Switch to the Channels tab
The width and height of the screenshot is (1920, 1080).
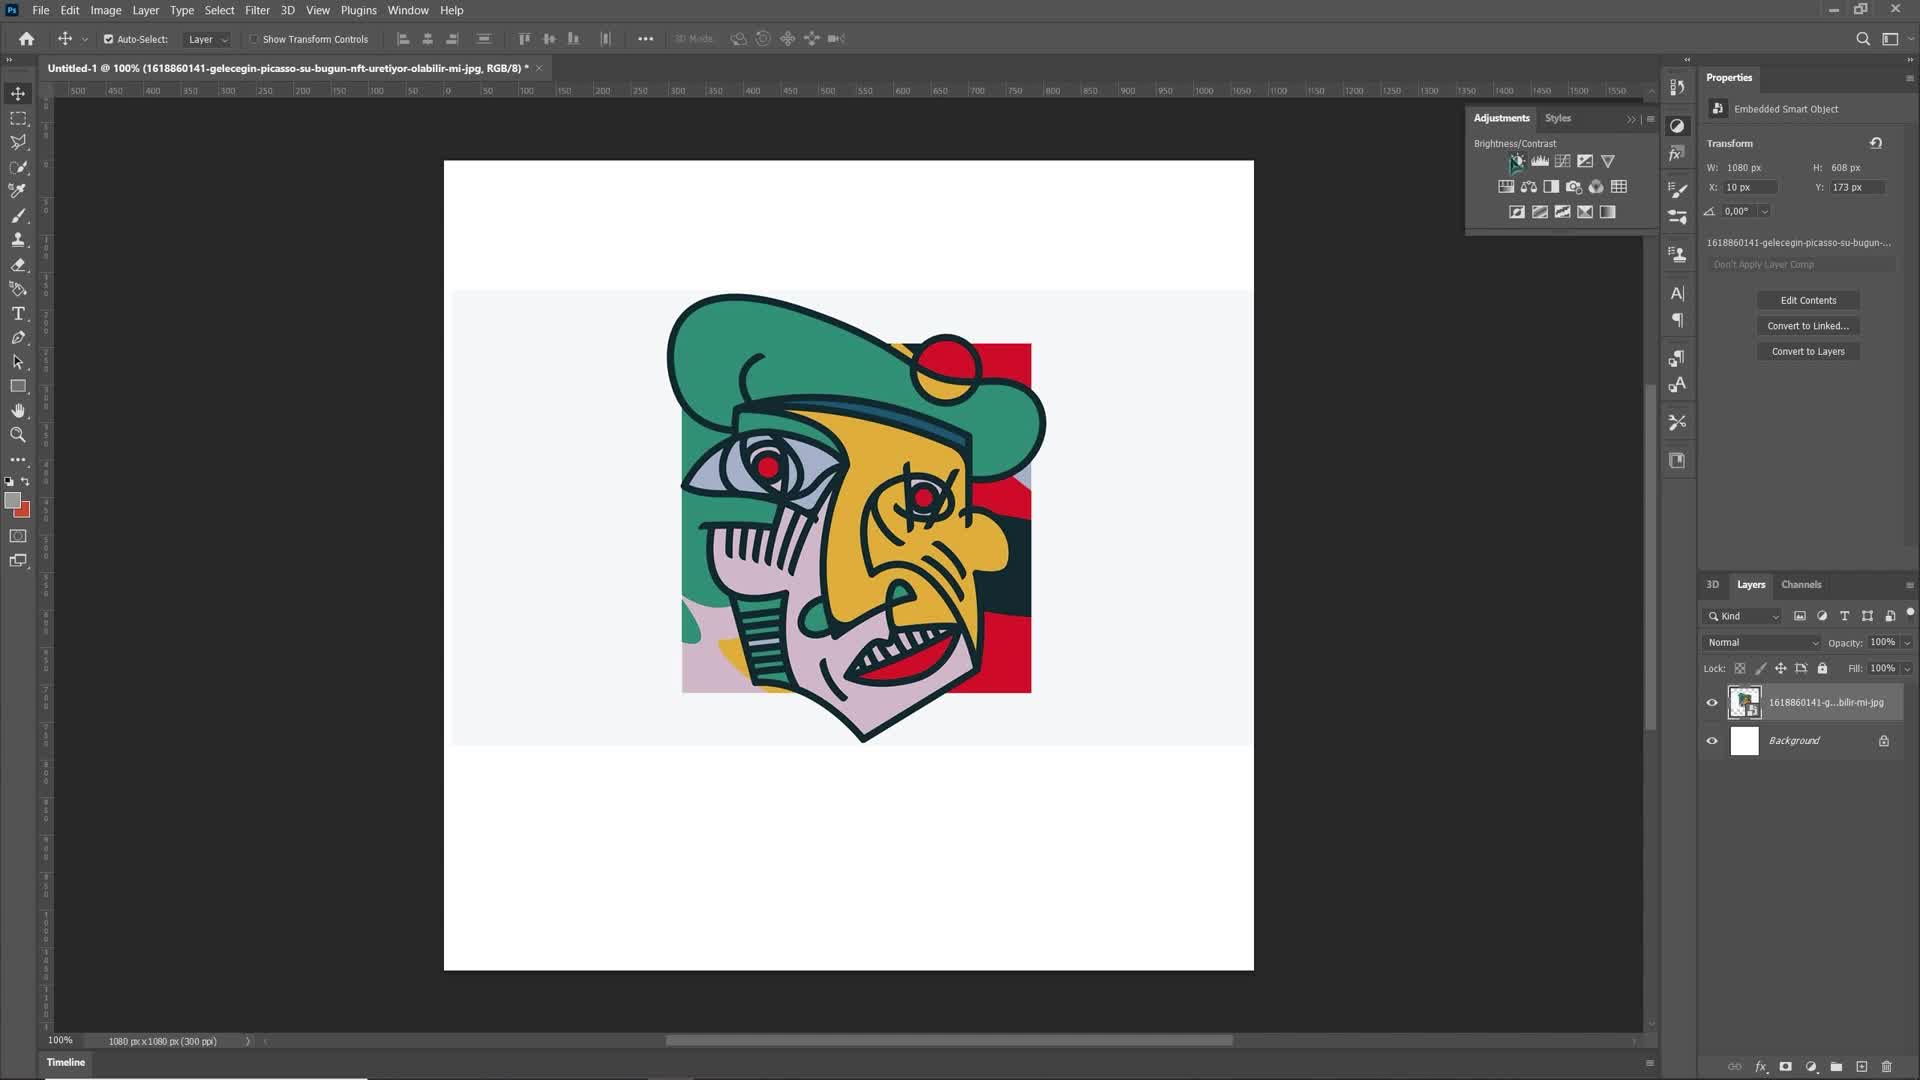pyautogui.click(x=1801, y=585)
